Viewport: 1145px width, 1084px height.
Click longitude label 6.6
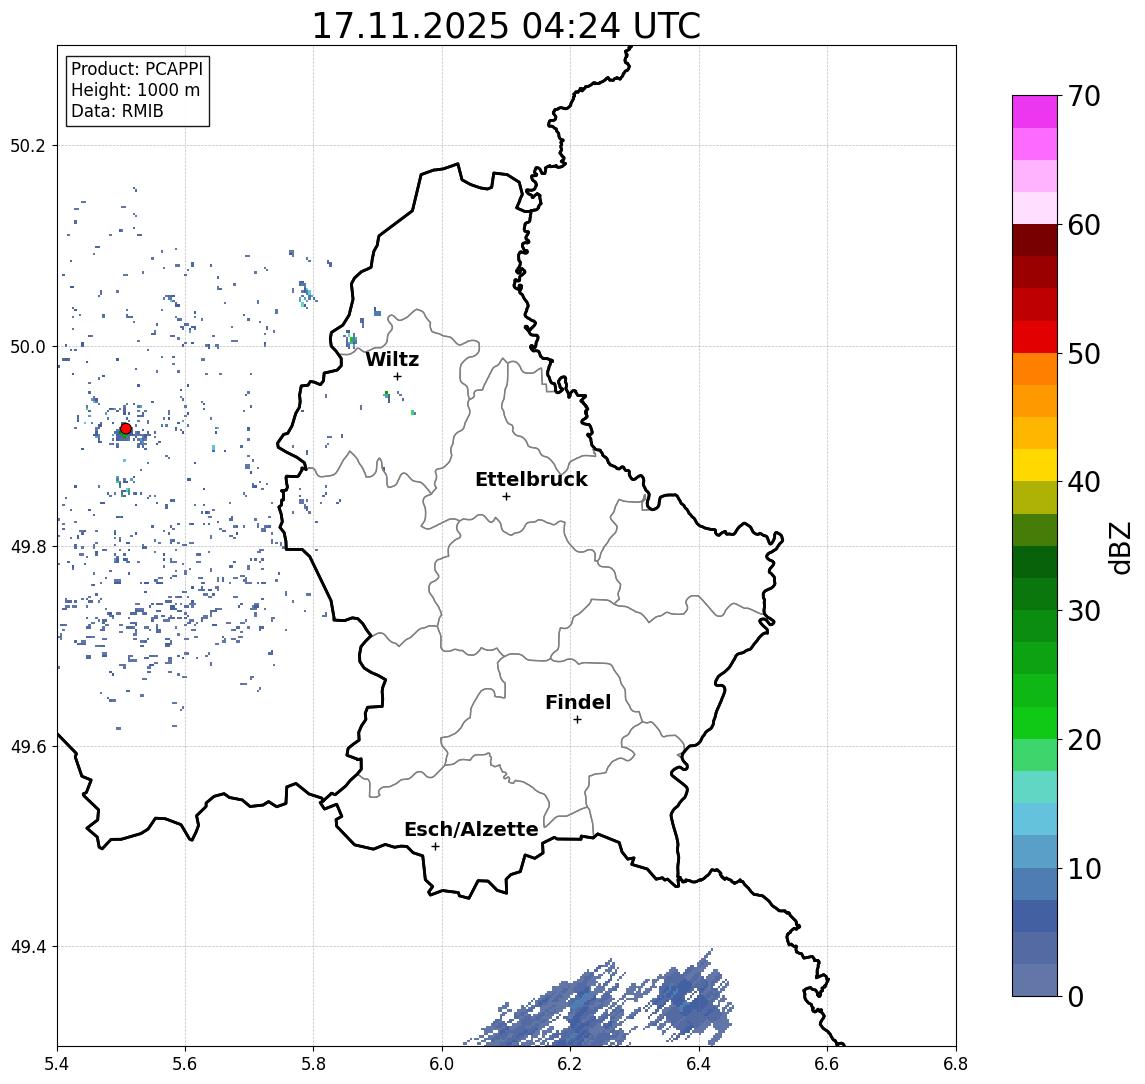pyautogui.click(x=828, y=1064)
